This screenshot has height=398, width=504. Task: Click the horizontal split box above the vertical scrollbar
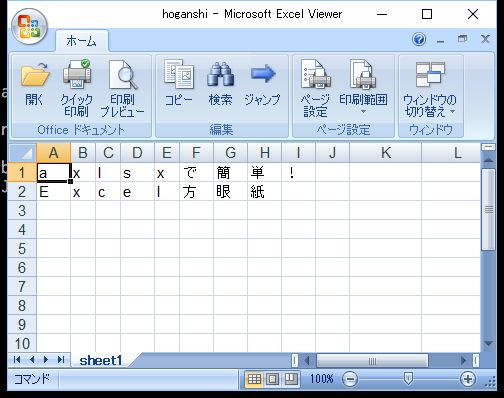(488, 147)
